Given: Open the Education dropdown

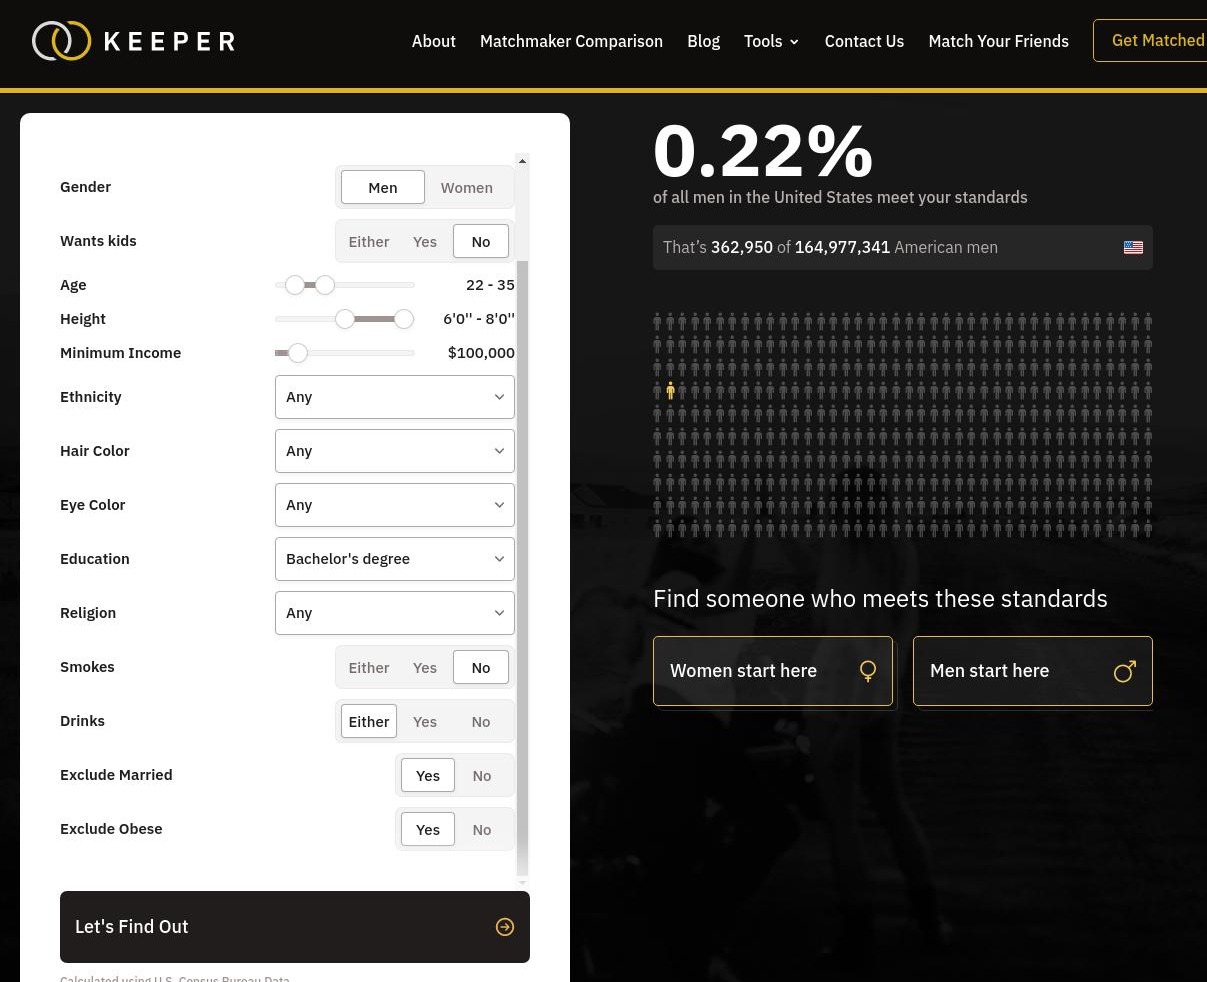Looking at the screenshot, I should pyautogui.click(x=395, y=559).
